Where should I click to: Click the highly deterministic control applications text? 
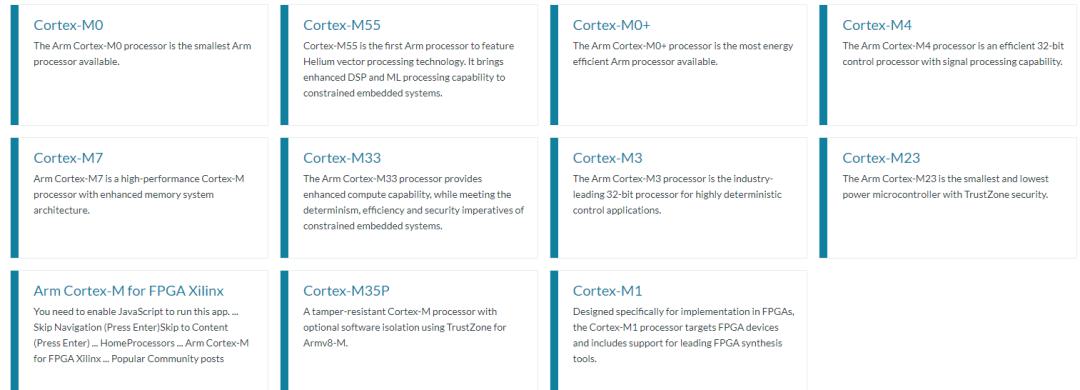point(678,194)
